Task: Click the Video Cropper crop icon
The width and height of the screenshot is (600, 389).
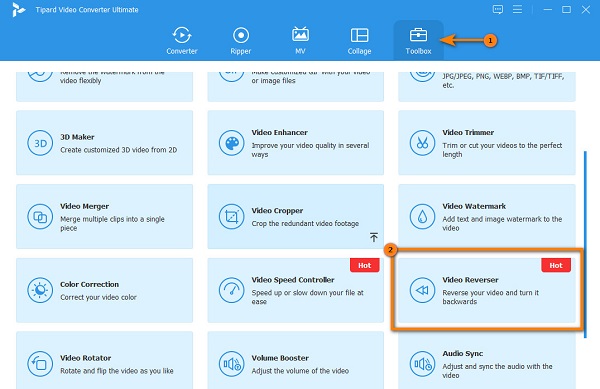Action: point(232,216)
